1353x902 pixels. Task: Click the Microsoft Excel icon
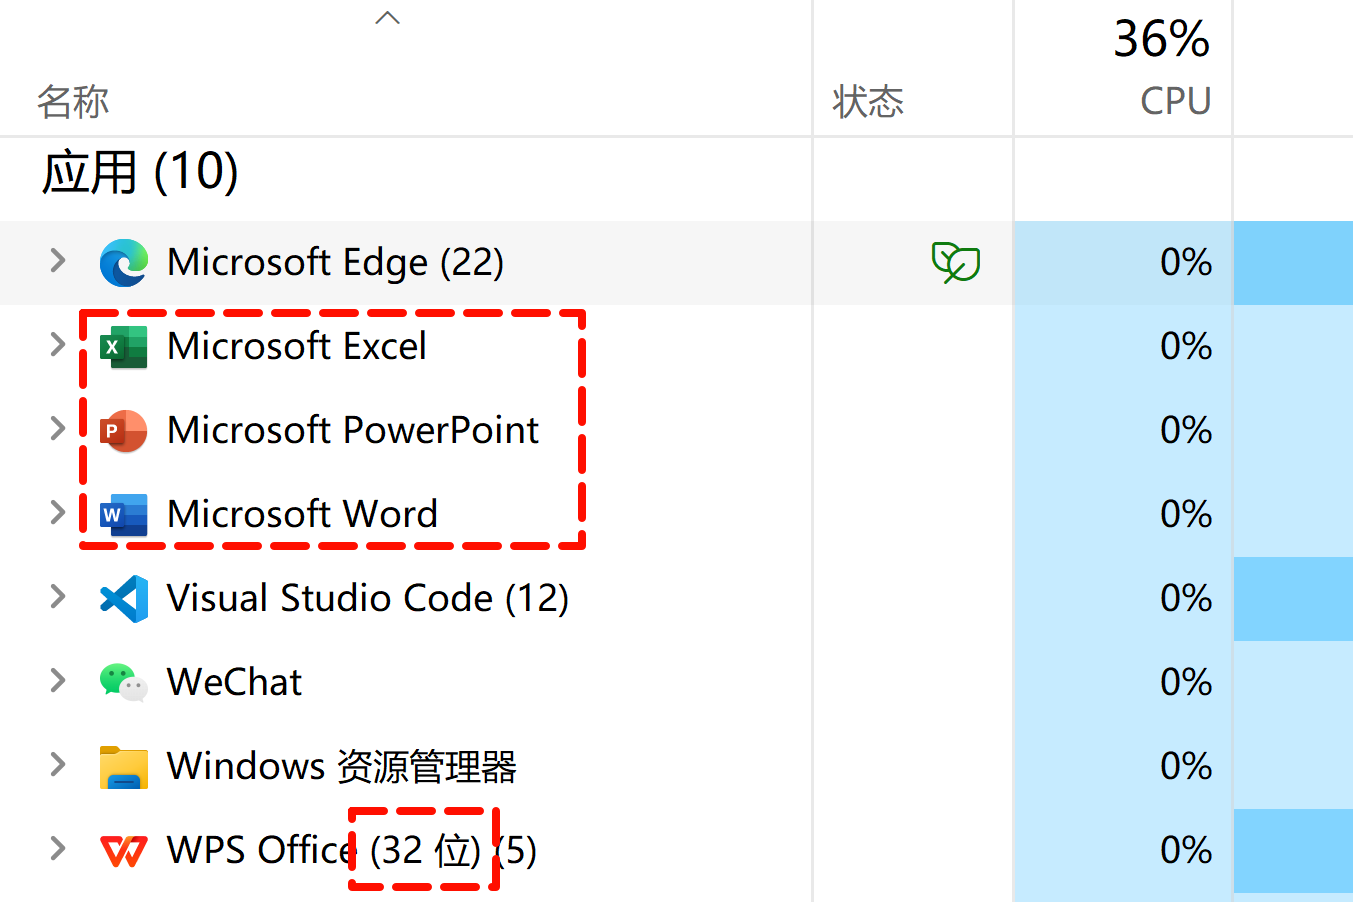[x=124, y=347]
